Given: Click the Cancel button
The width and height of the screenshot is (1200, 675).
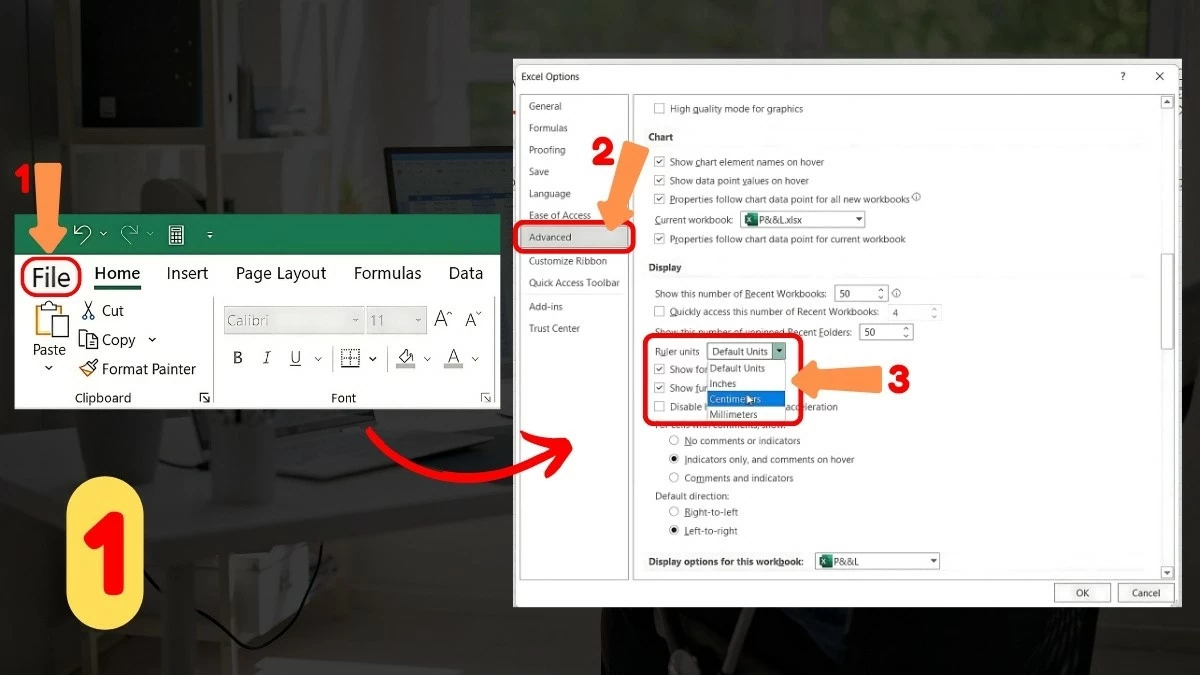Looking at the screenshot, I should coord(1145,592).
